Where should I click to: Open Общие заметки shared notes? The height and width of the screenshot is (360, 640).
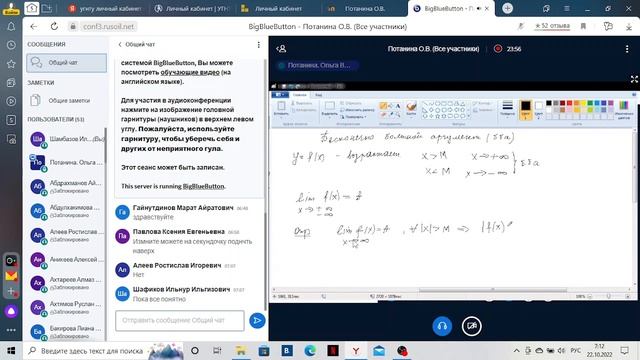click(67, 100)
